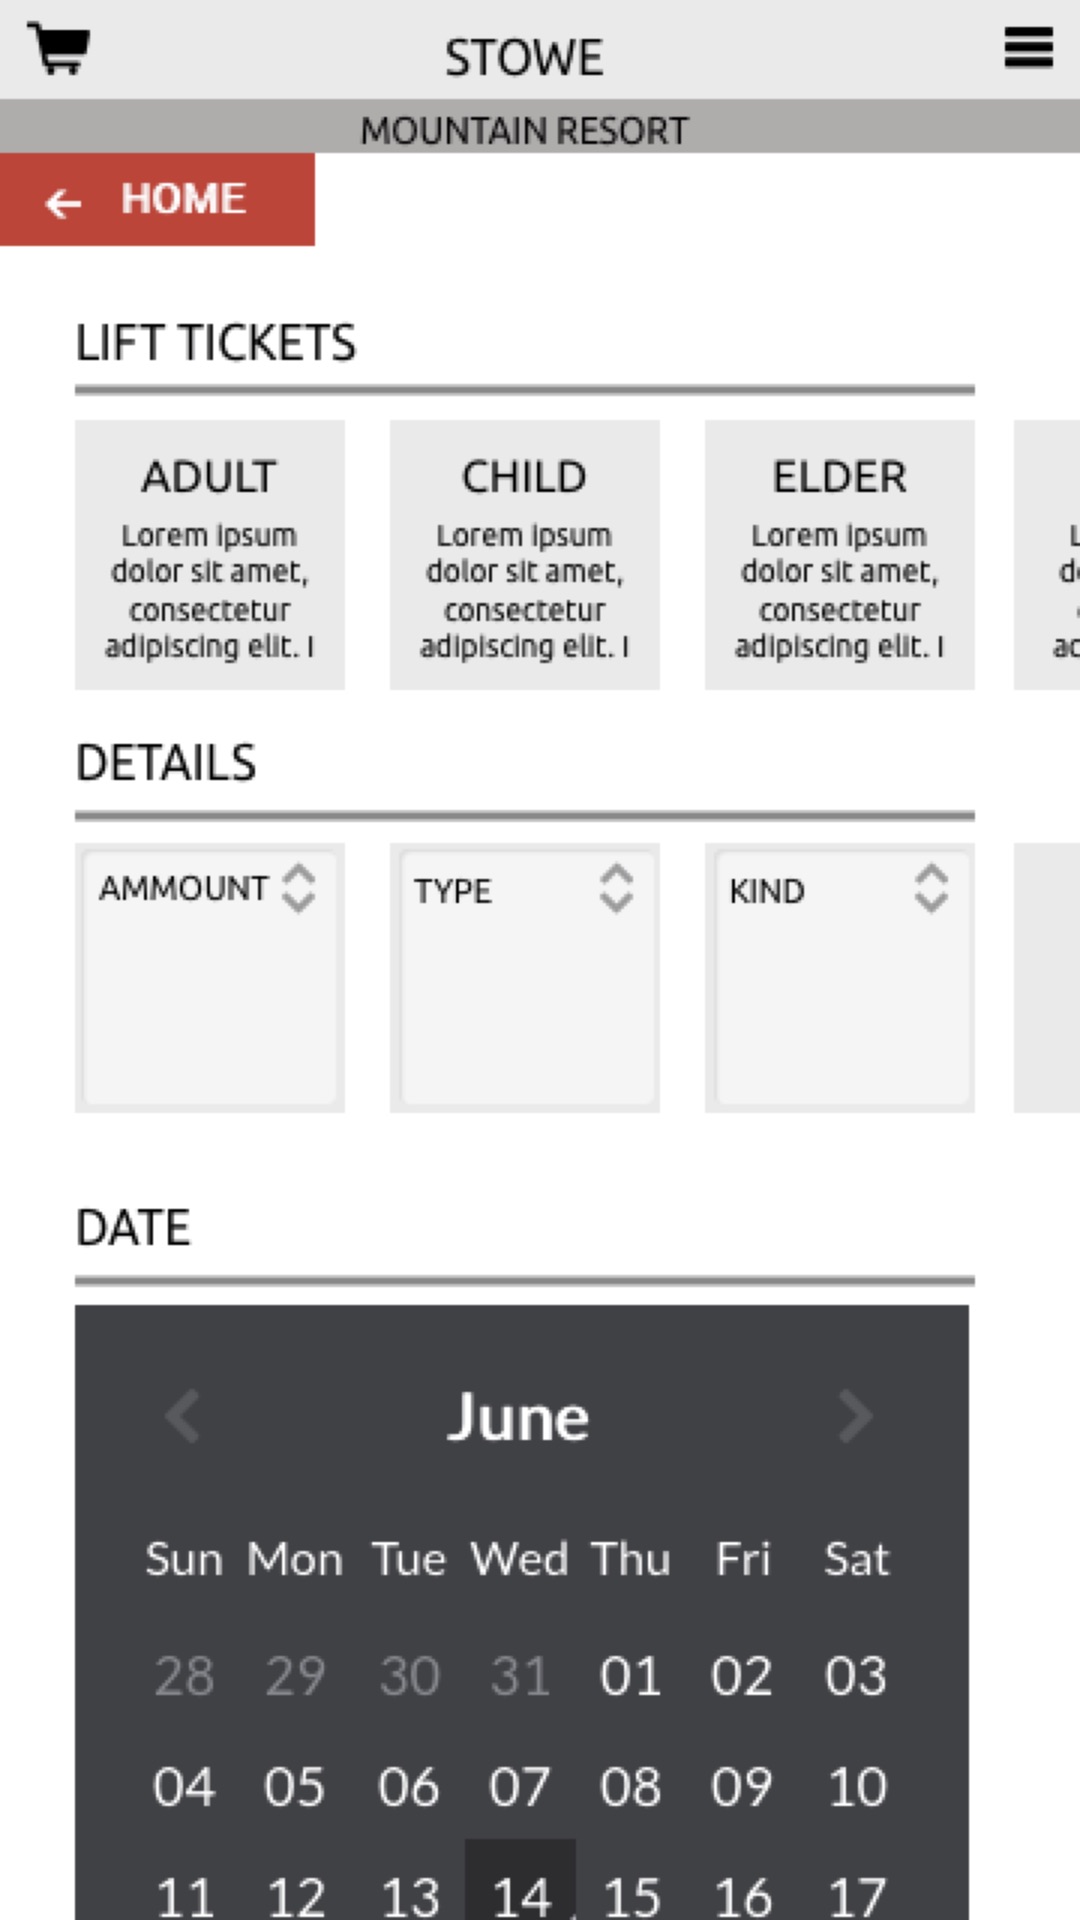
Task: Pick the Elder lift ticket card
Action: click(839, 555)
